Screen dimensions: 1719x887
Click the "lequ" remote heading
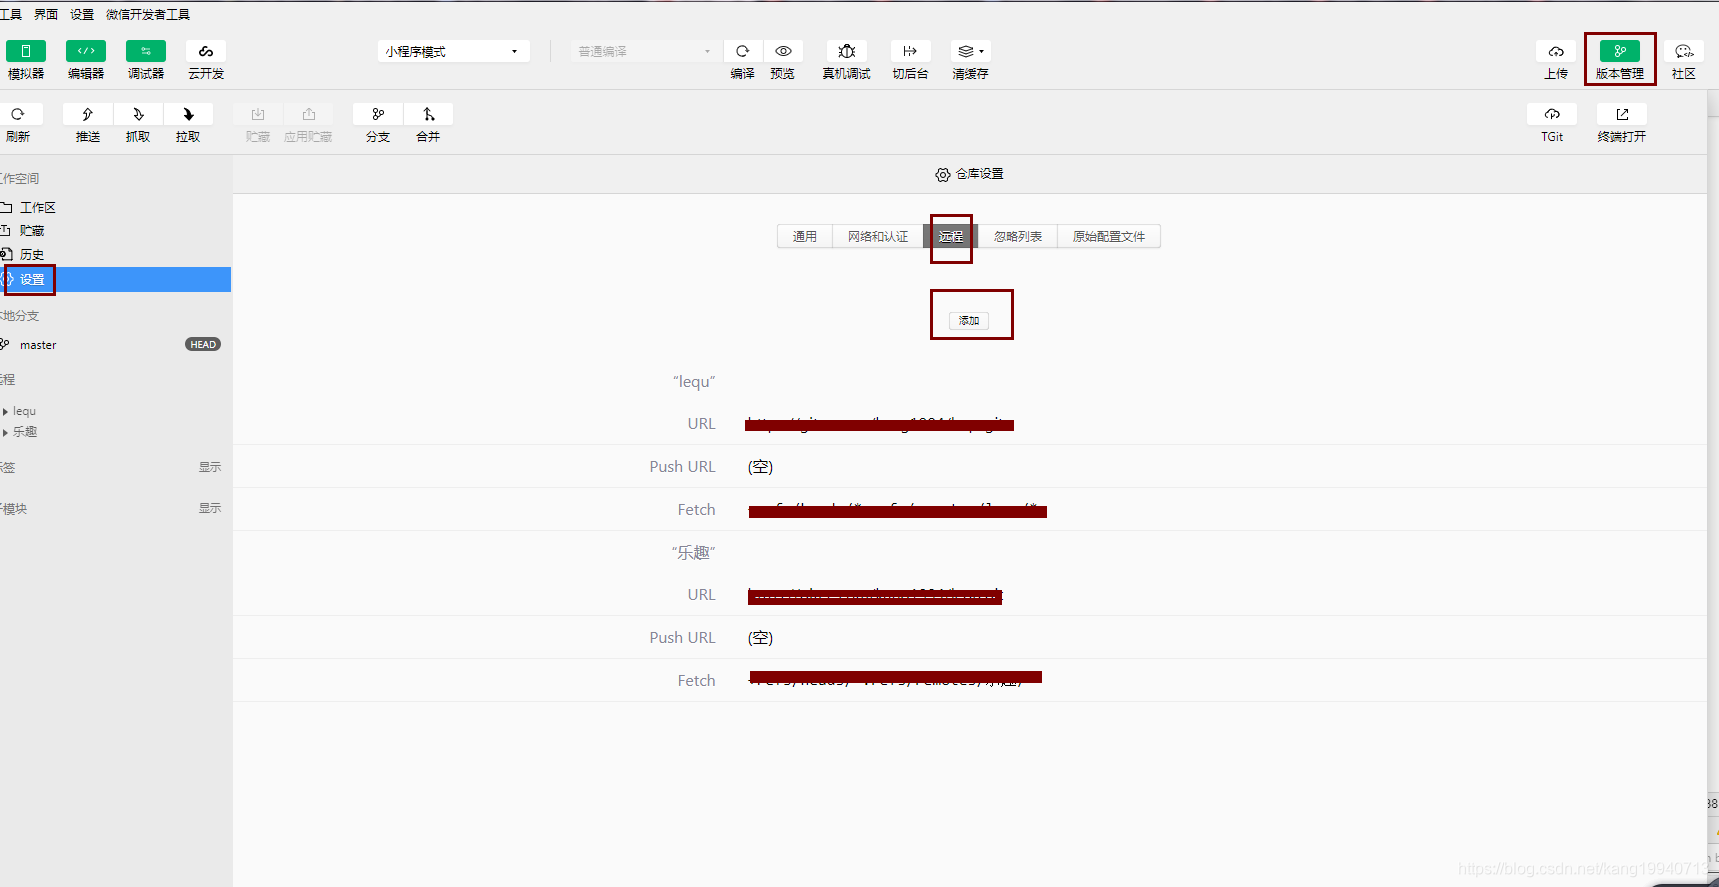694,382
